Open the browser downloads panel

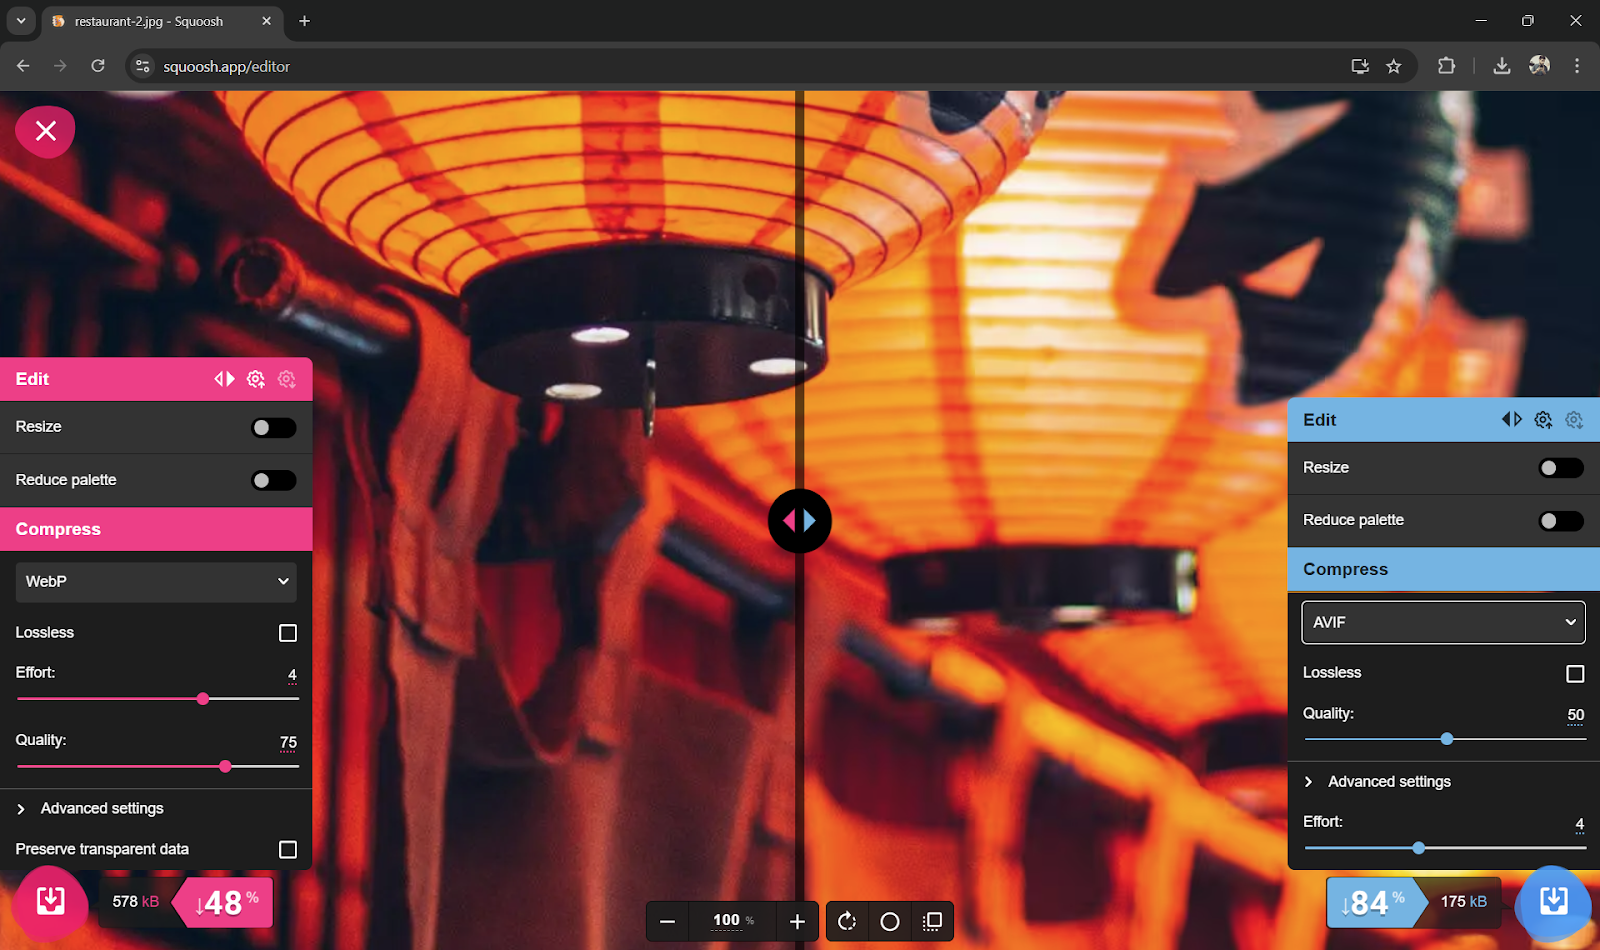tap(1501, 66)
